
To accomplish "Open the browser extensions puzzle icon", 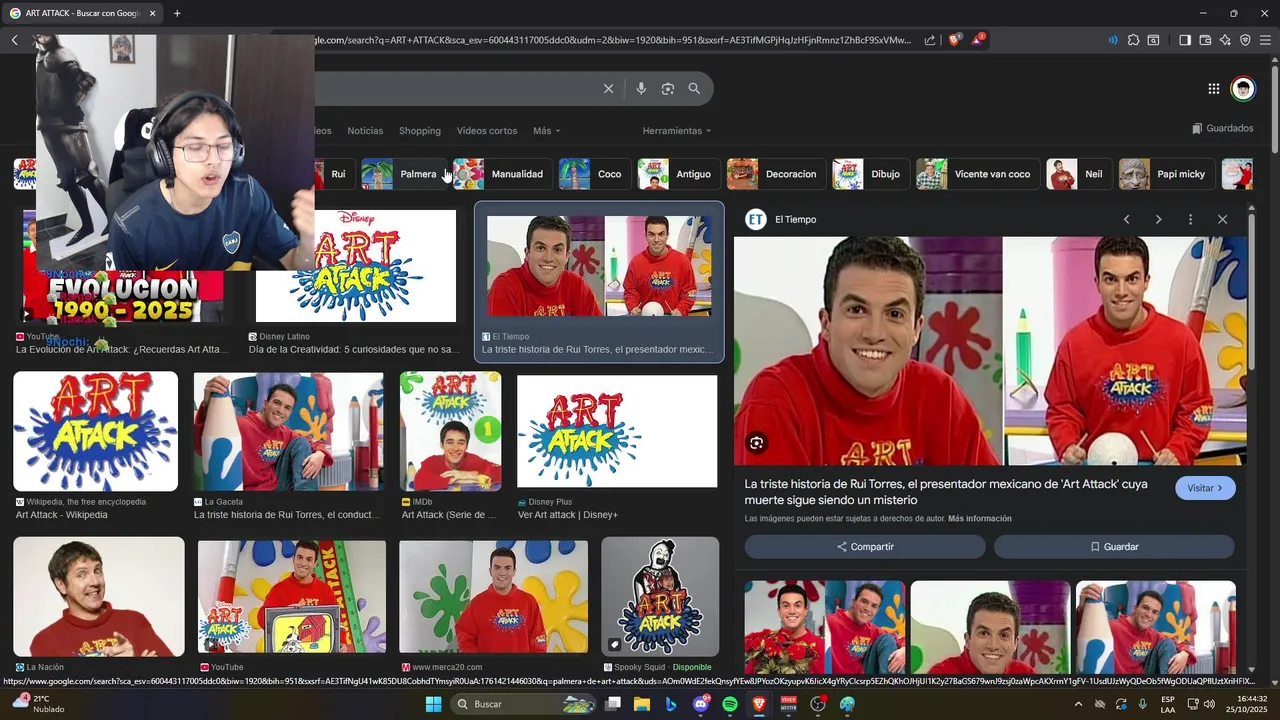I will click(x=1133, y=40).
